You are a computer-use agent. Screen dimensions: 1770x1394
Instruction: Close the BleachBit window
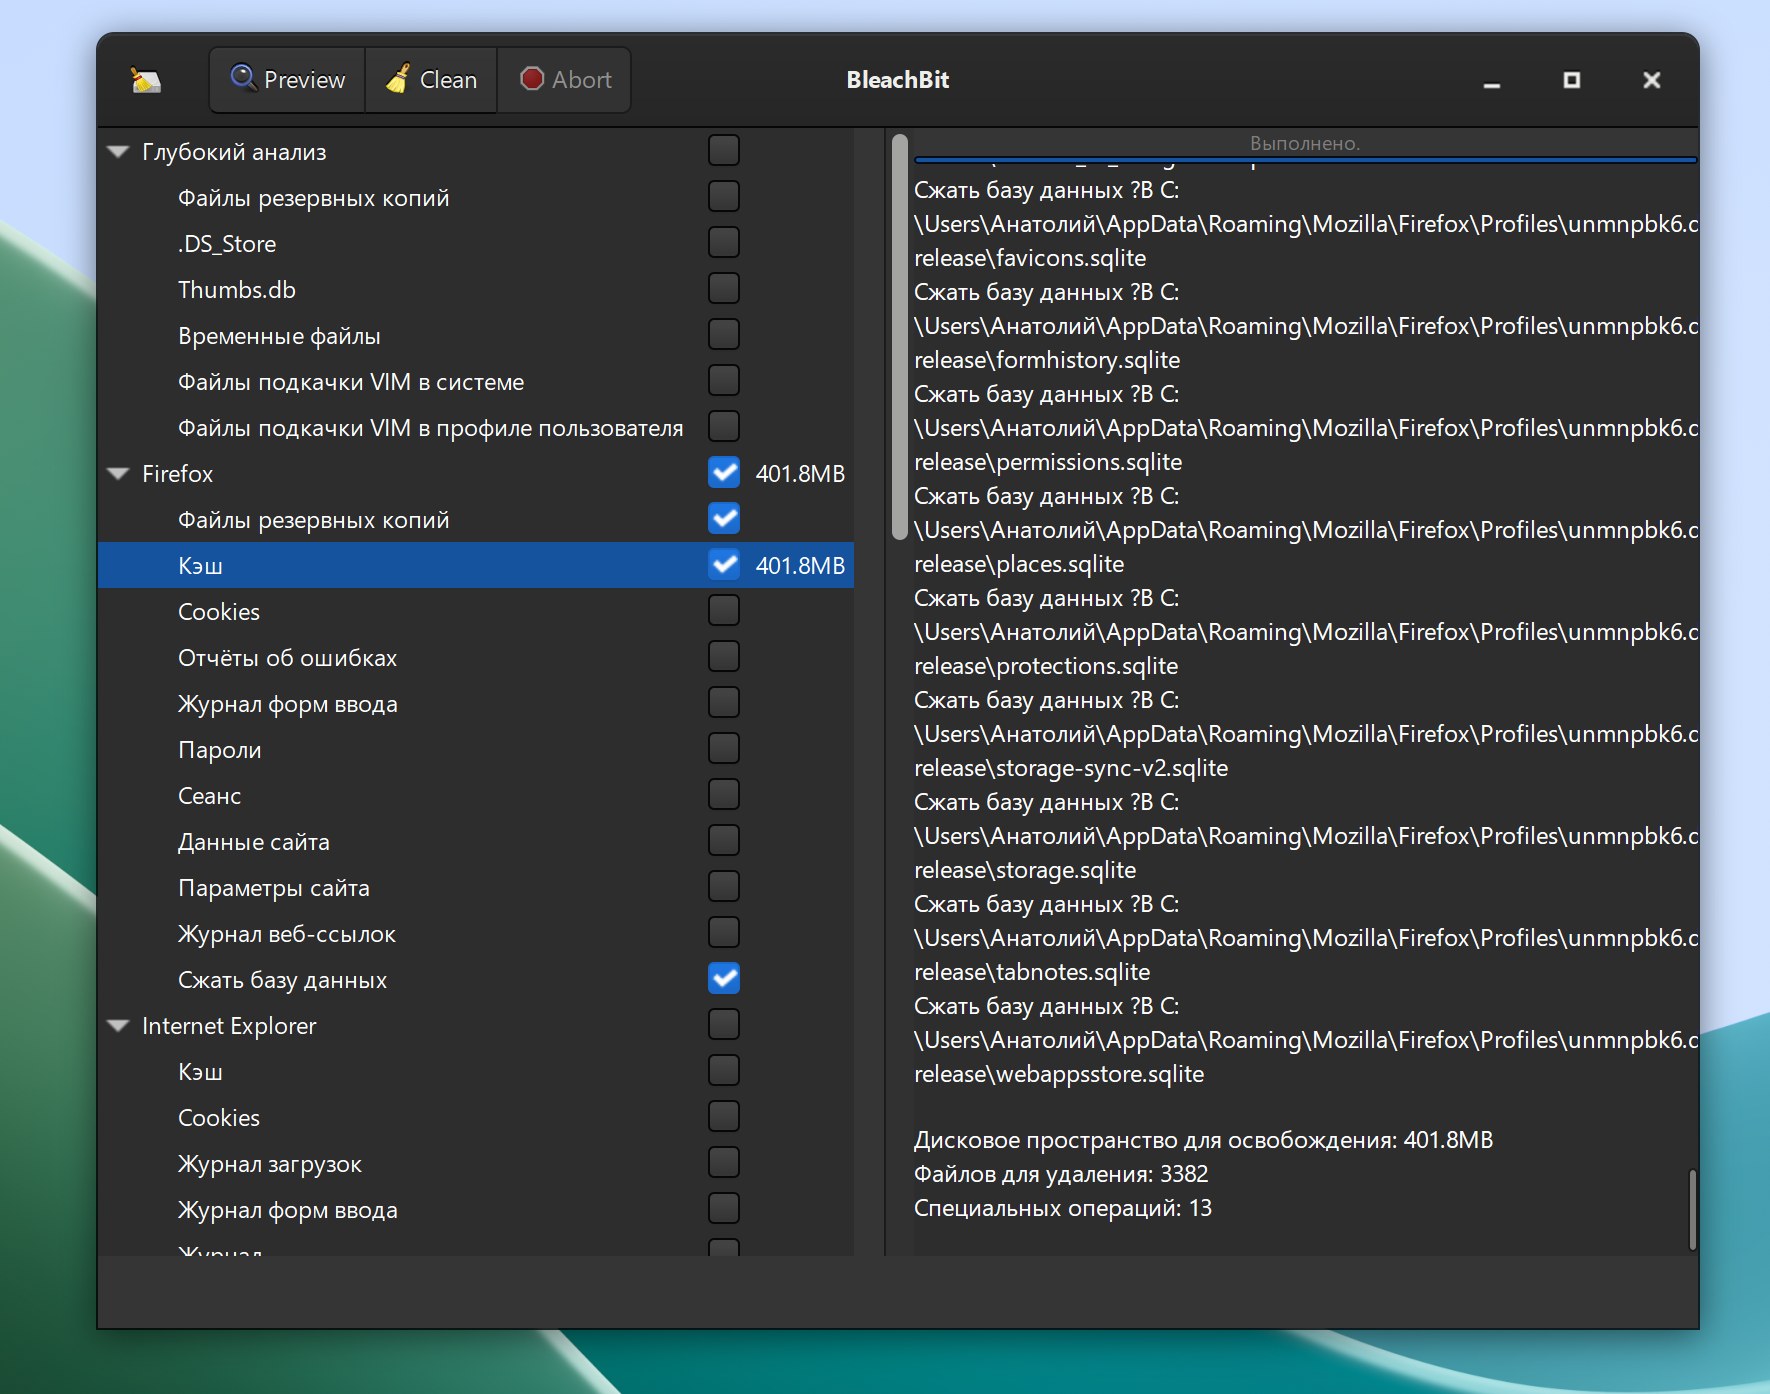1651,80
